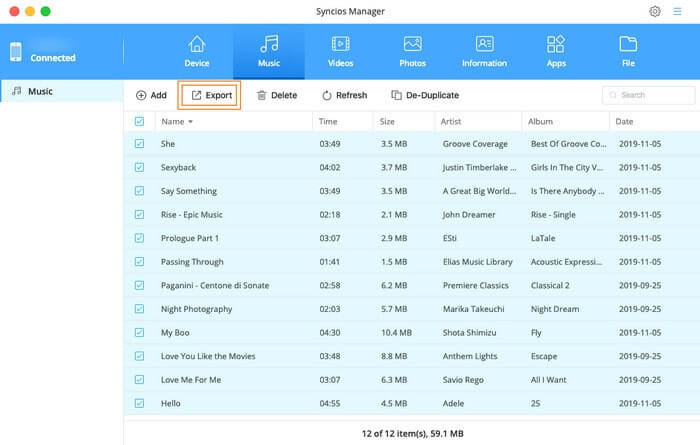Uncheck the checkbox for Rise - Epic Music

(x=139, y=215)
